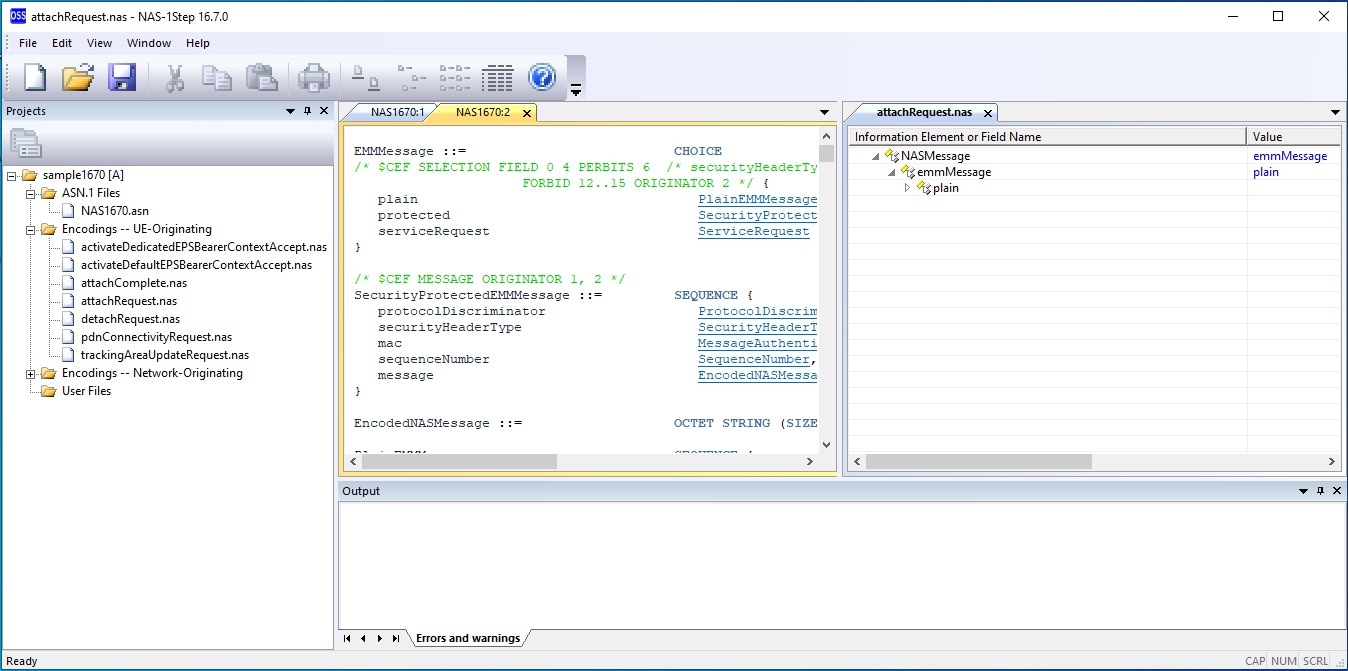
Task: Save using the floppy disk icon
Action: (x=122, y=77)
